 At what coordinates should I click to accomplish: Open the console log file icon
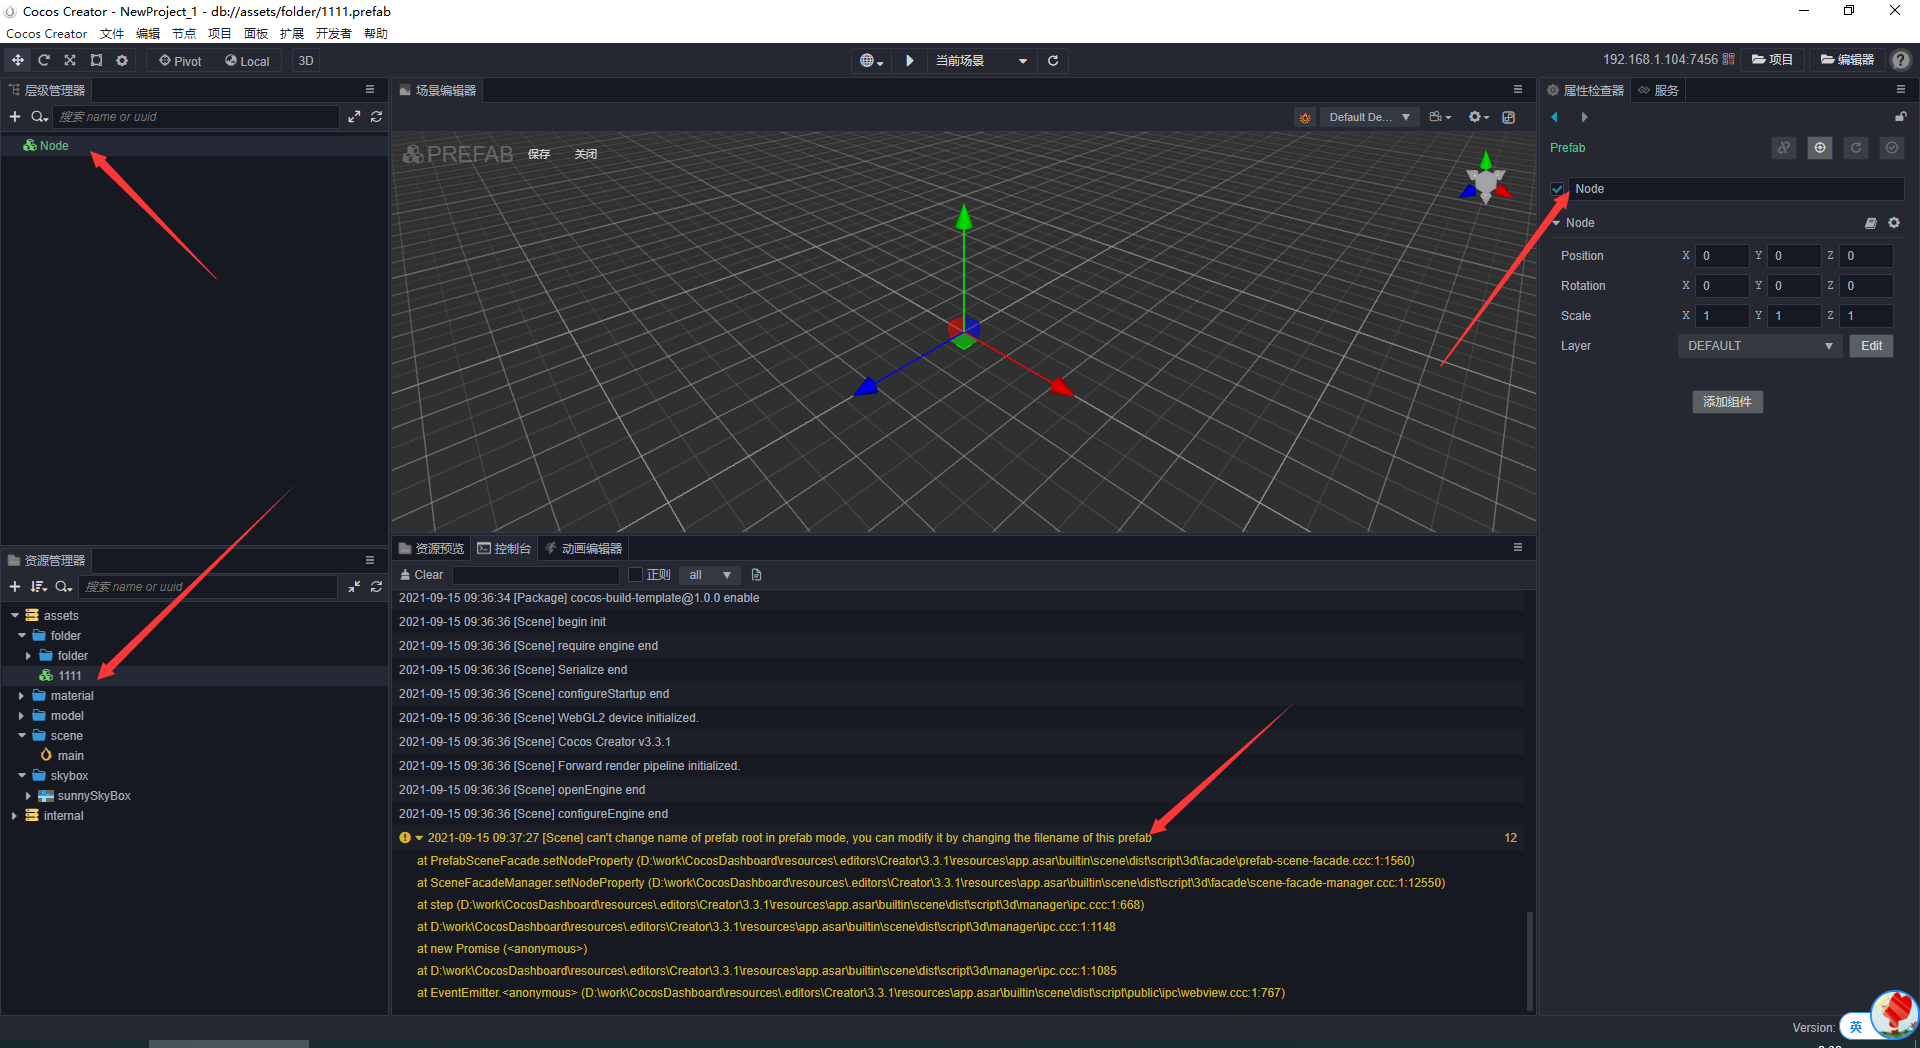pos(756,575)
